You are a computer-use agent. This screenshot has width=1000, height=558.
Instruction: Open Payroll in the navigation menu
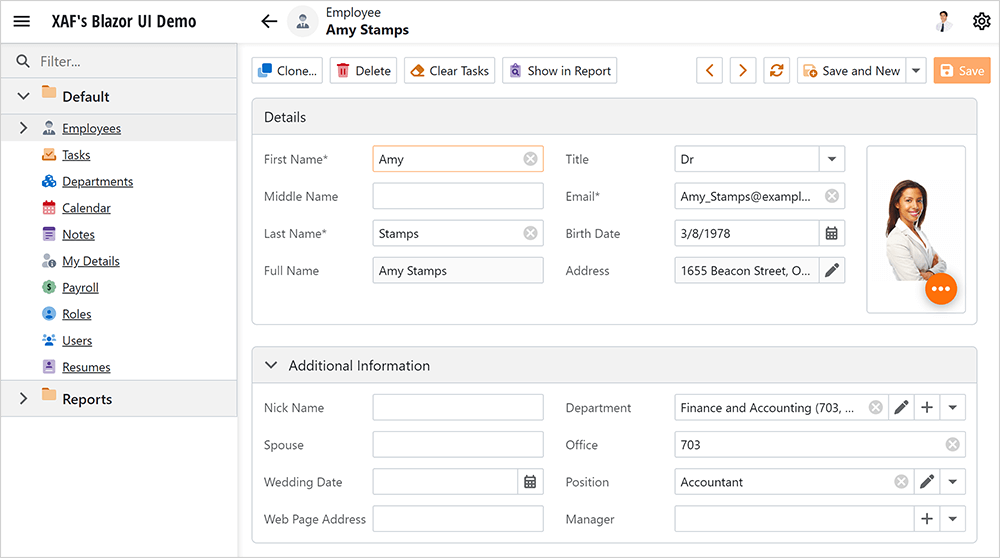[80, 288]
